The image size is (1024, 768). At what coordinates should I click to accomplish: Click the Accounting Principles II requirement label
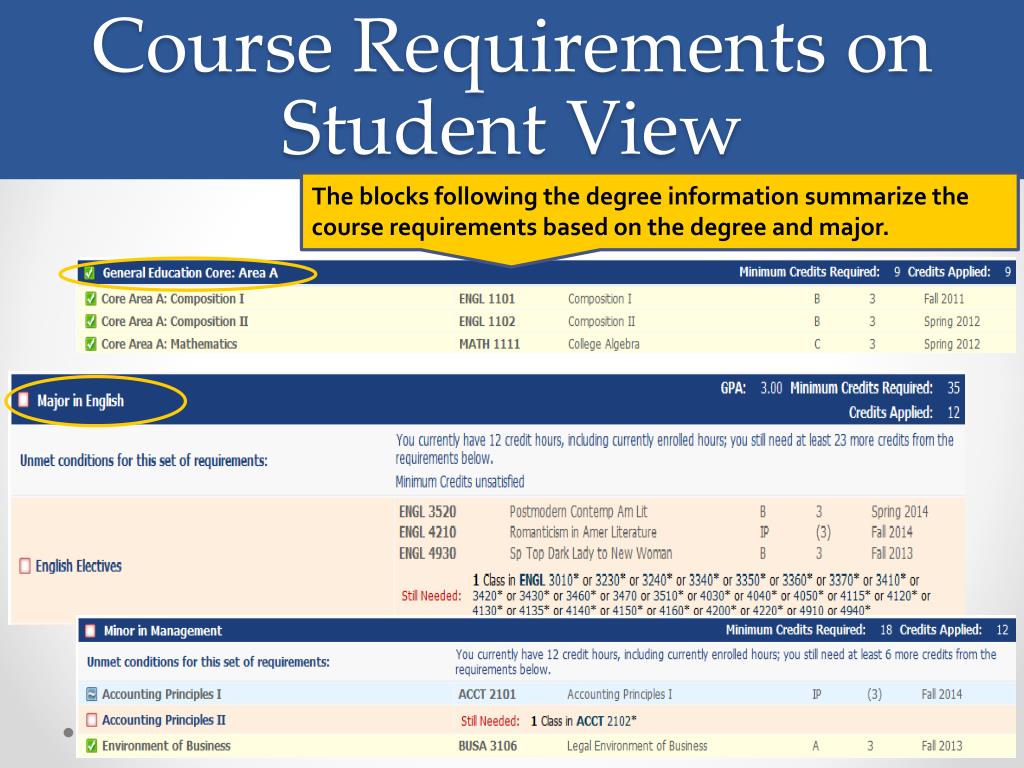(x=163, y=720)
